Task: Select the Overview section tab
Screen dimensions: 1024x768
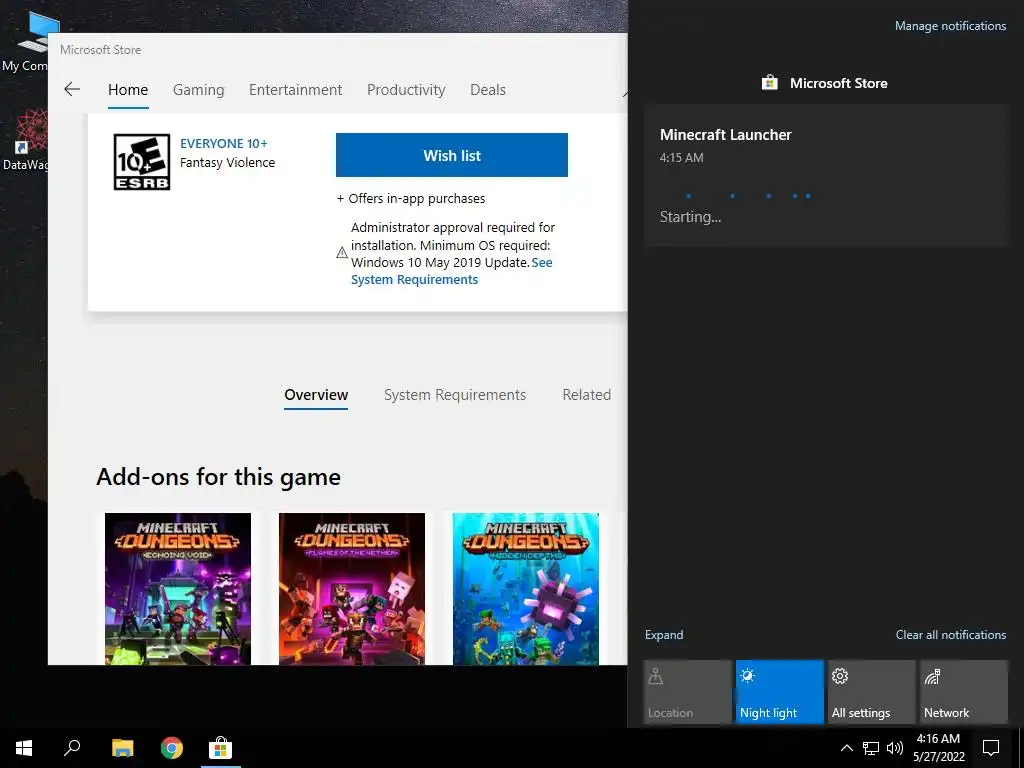Action: click(x=316, y=395)
